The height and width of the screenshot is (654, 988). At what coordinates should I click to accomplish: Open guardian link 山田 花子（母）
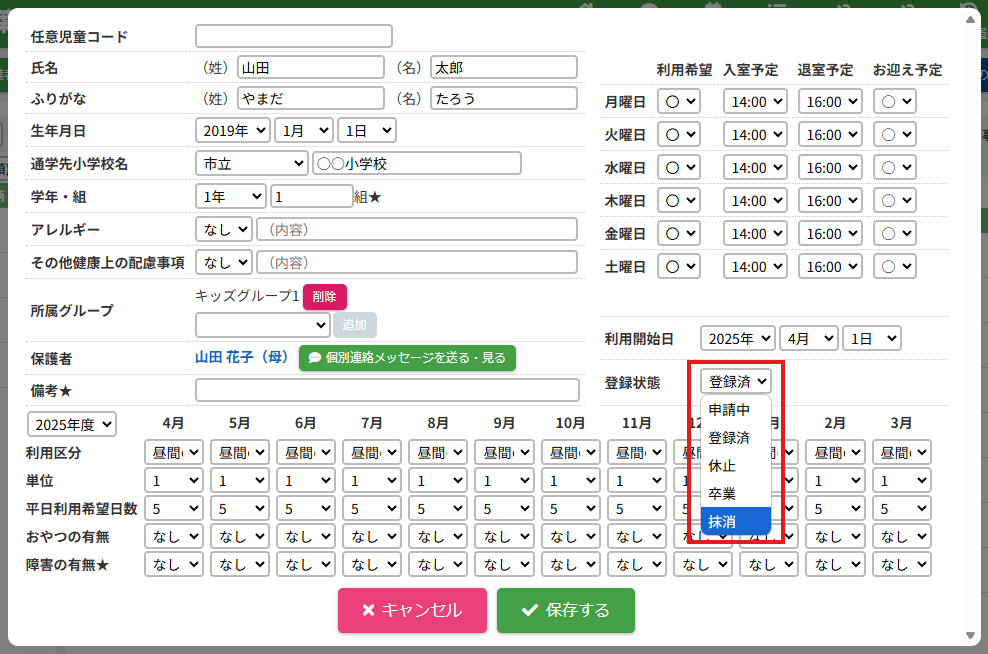point(242,357)
